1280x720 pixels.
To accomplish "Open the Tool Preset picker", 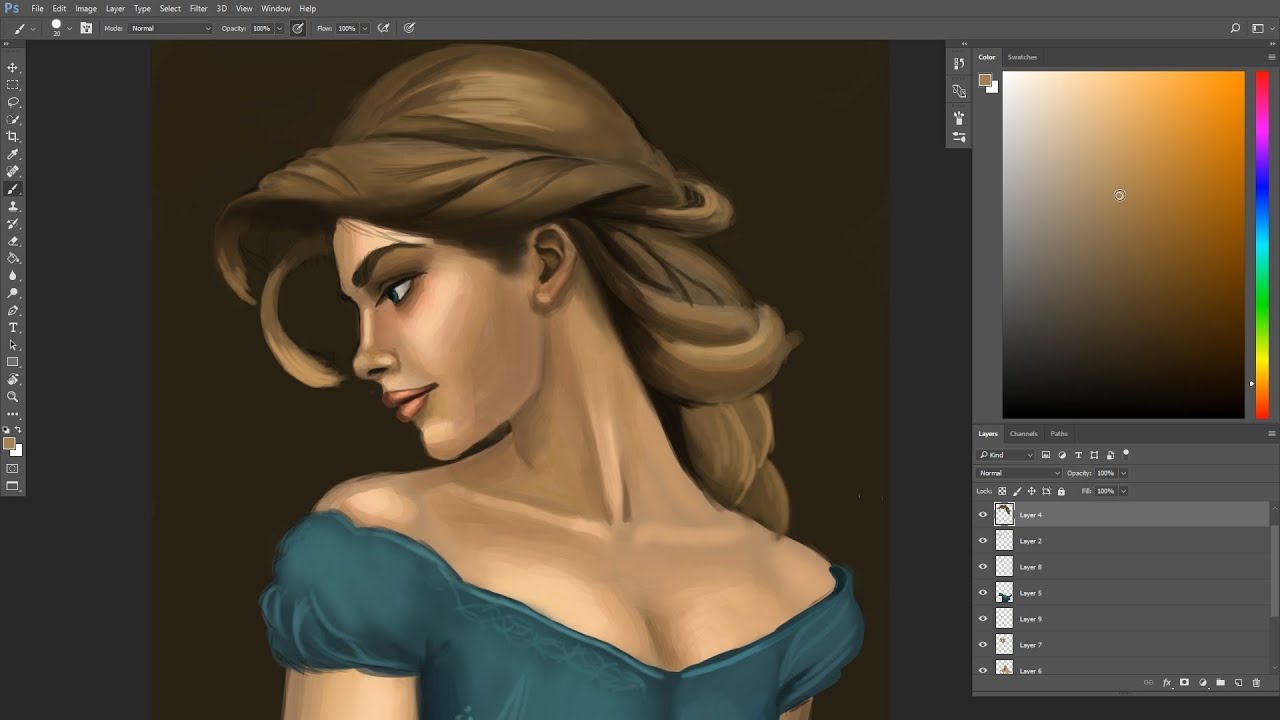I will click(24, 28).
